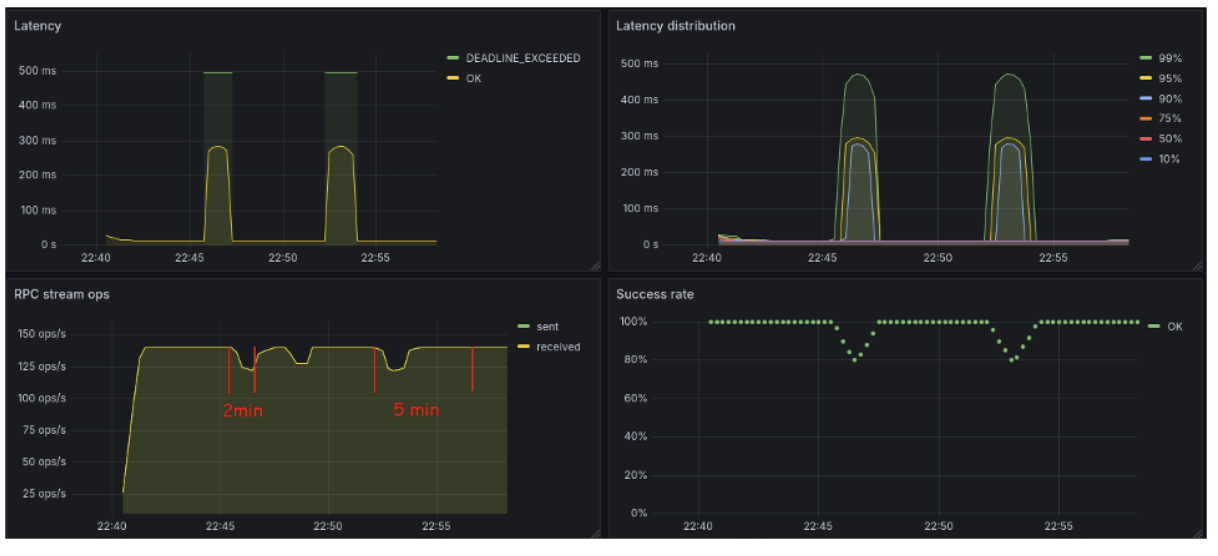
Task: Change color of DEADLINE_EXCEEDED green swatch
Action: [453, 58]
